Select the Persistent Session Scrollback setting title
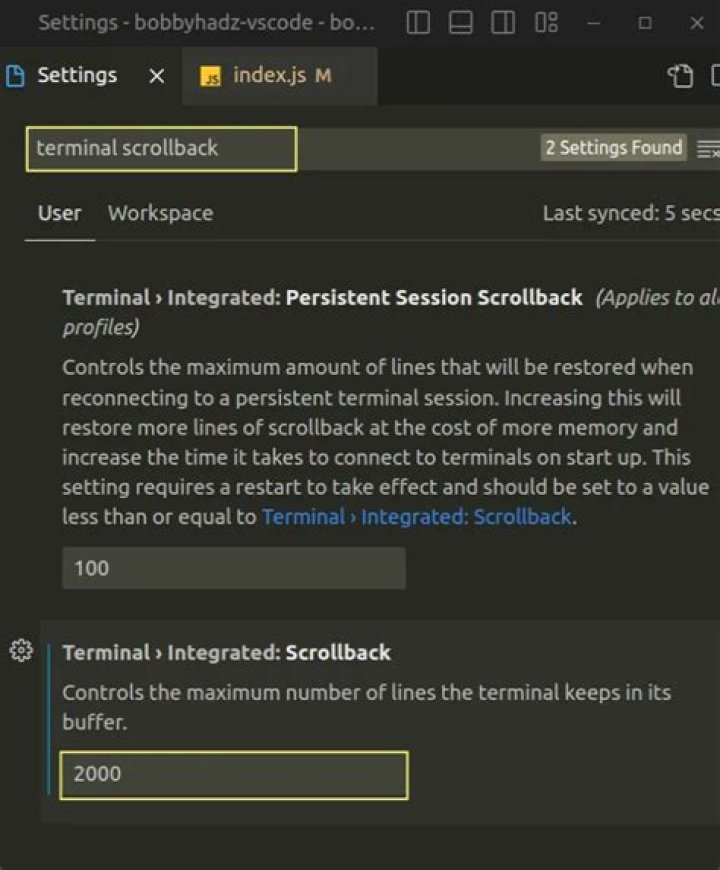720x870 pixels. (322, 298)
